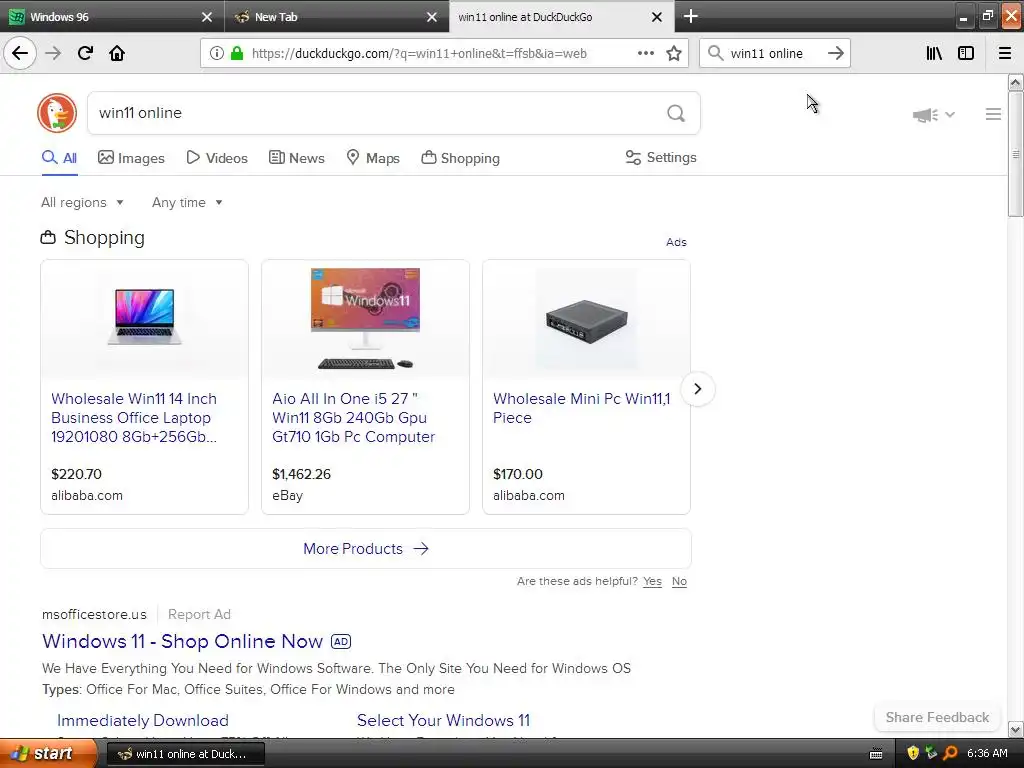
Task: Click the DuckDuckGo duck logo
Action: click(57, 113)
